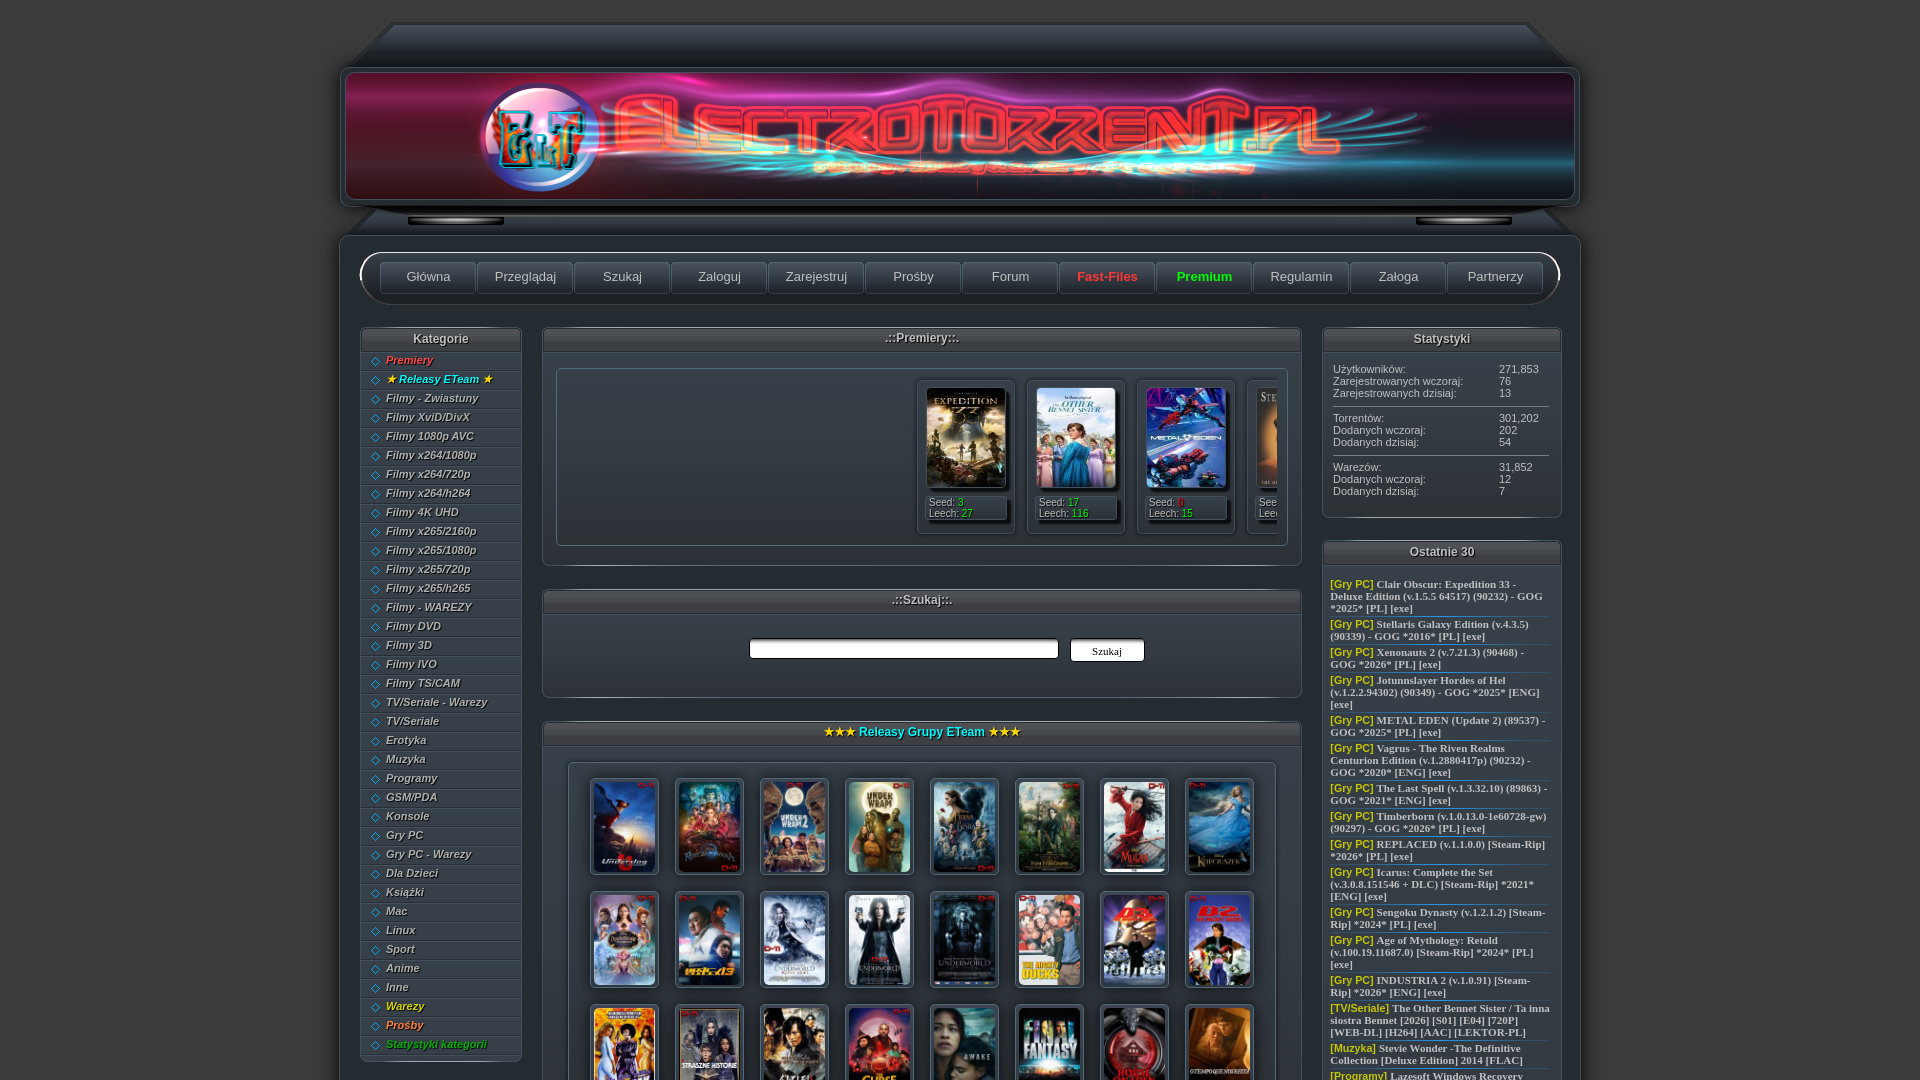Open the Kopciuszek release poster
This screenshot has height=1080, width=1920.
1219,827
